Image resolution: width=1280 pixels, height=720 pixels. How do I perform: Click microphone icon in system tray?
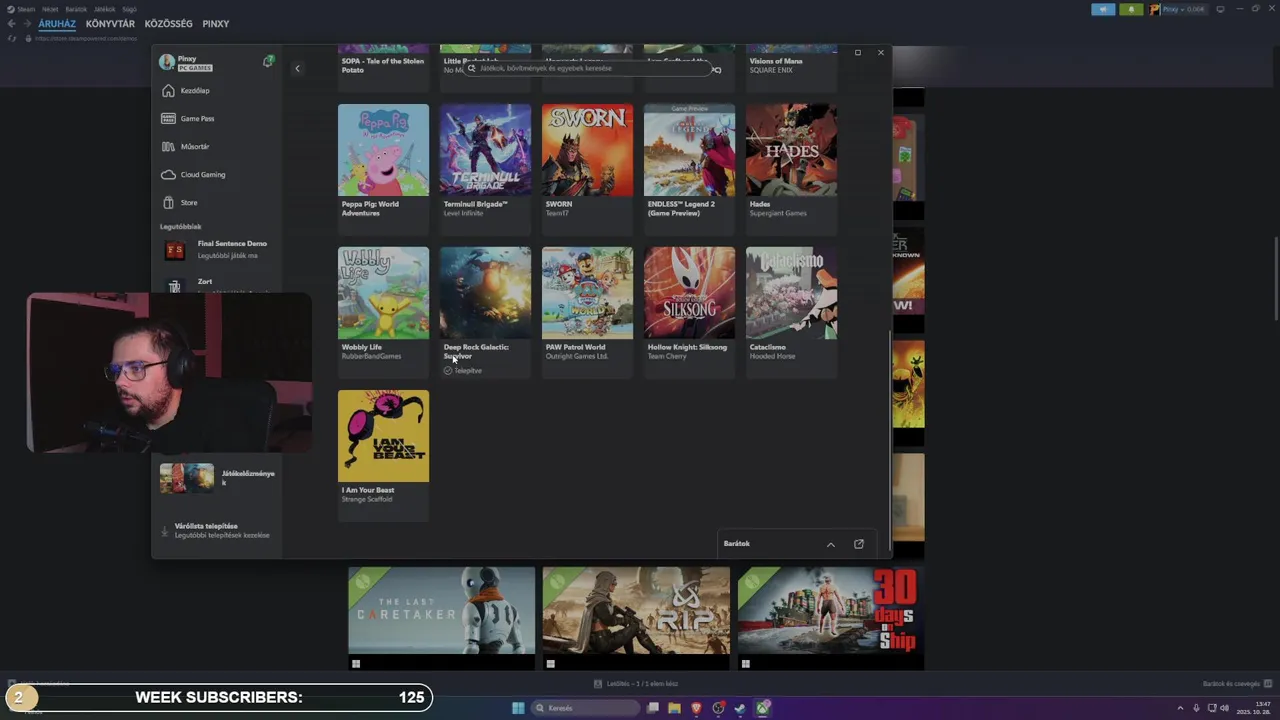coord(1196,708)
